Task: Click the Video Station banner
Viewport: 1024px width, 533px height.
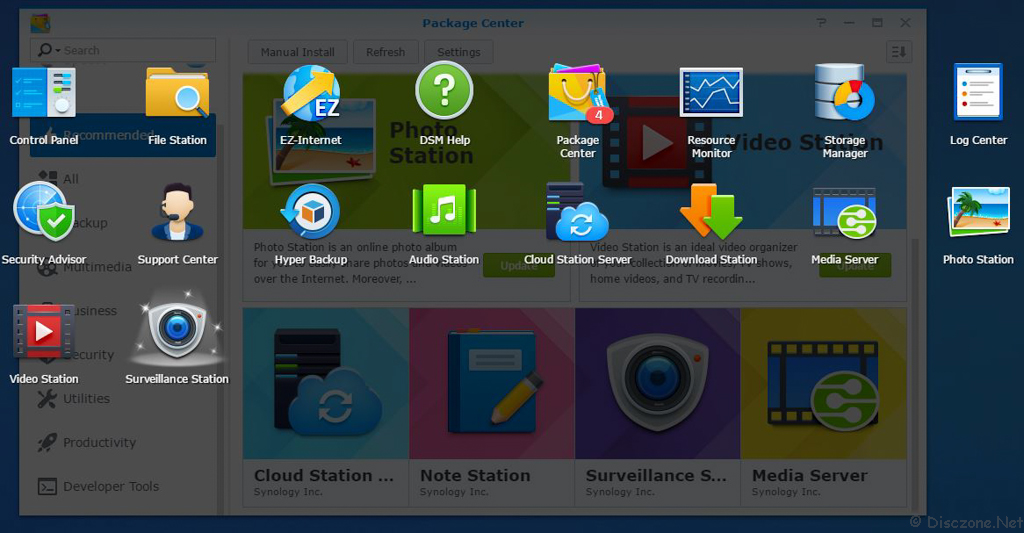Action: click(743, 151)
